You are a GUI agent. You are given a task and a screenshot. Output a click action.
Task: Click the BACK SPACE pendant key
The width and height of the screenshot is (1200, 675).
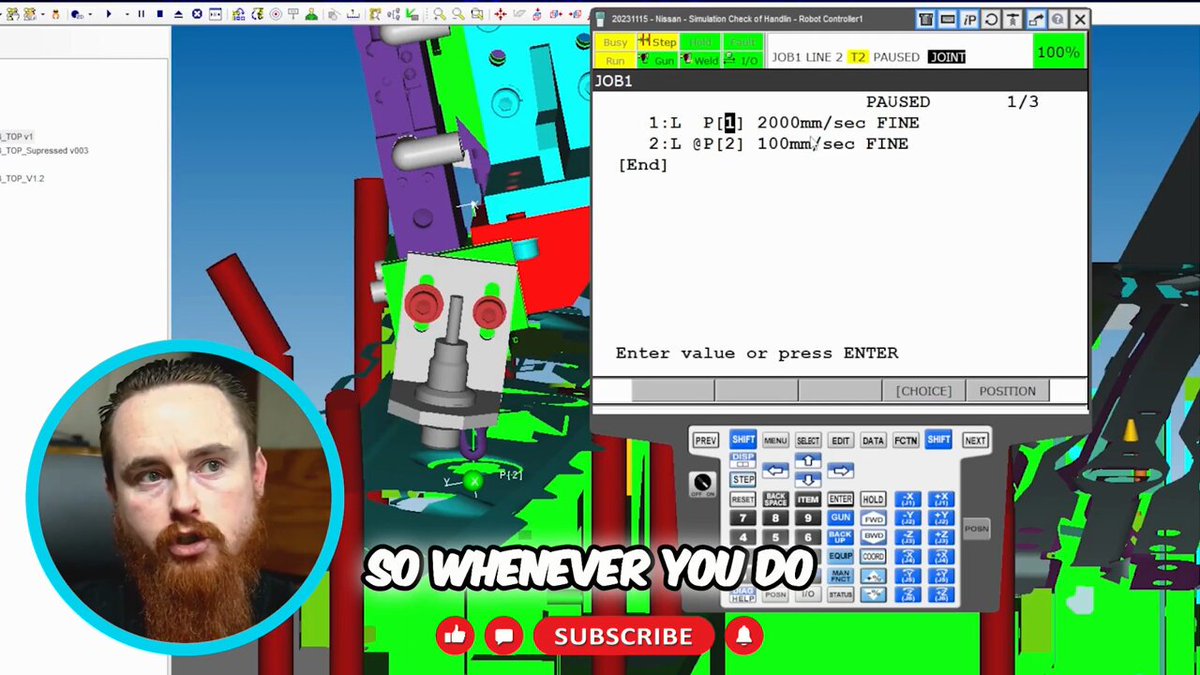point(776,499)
